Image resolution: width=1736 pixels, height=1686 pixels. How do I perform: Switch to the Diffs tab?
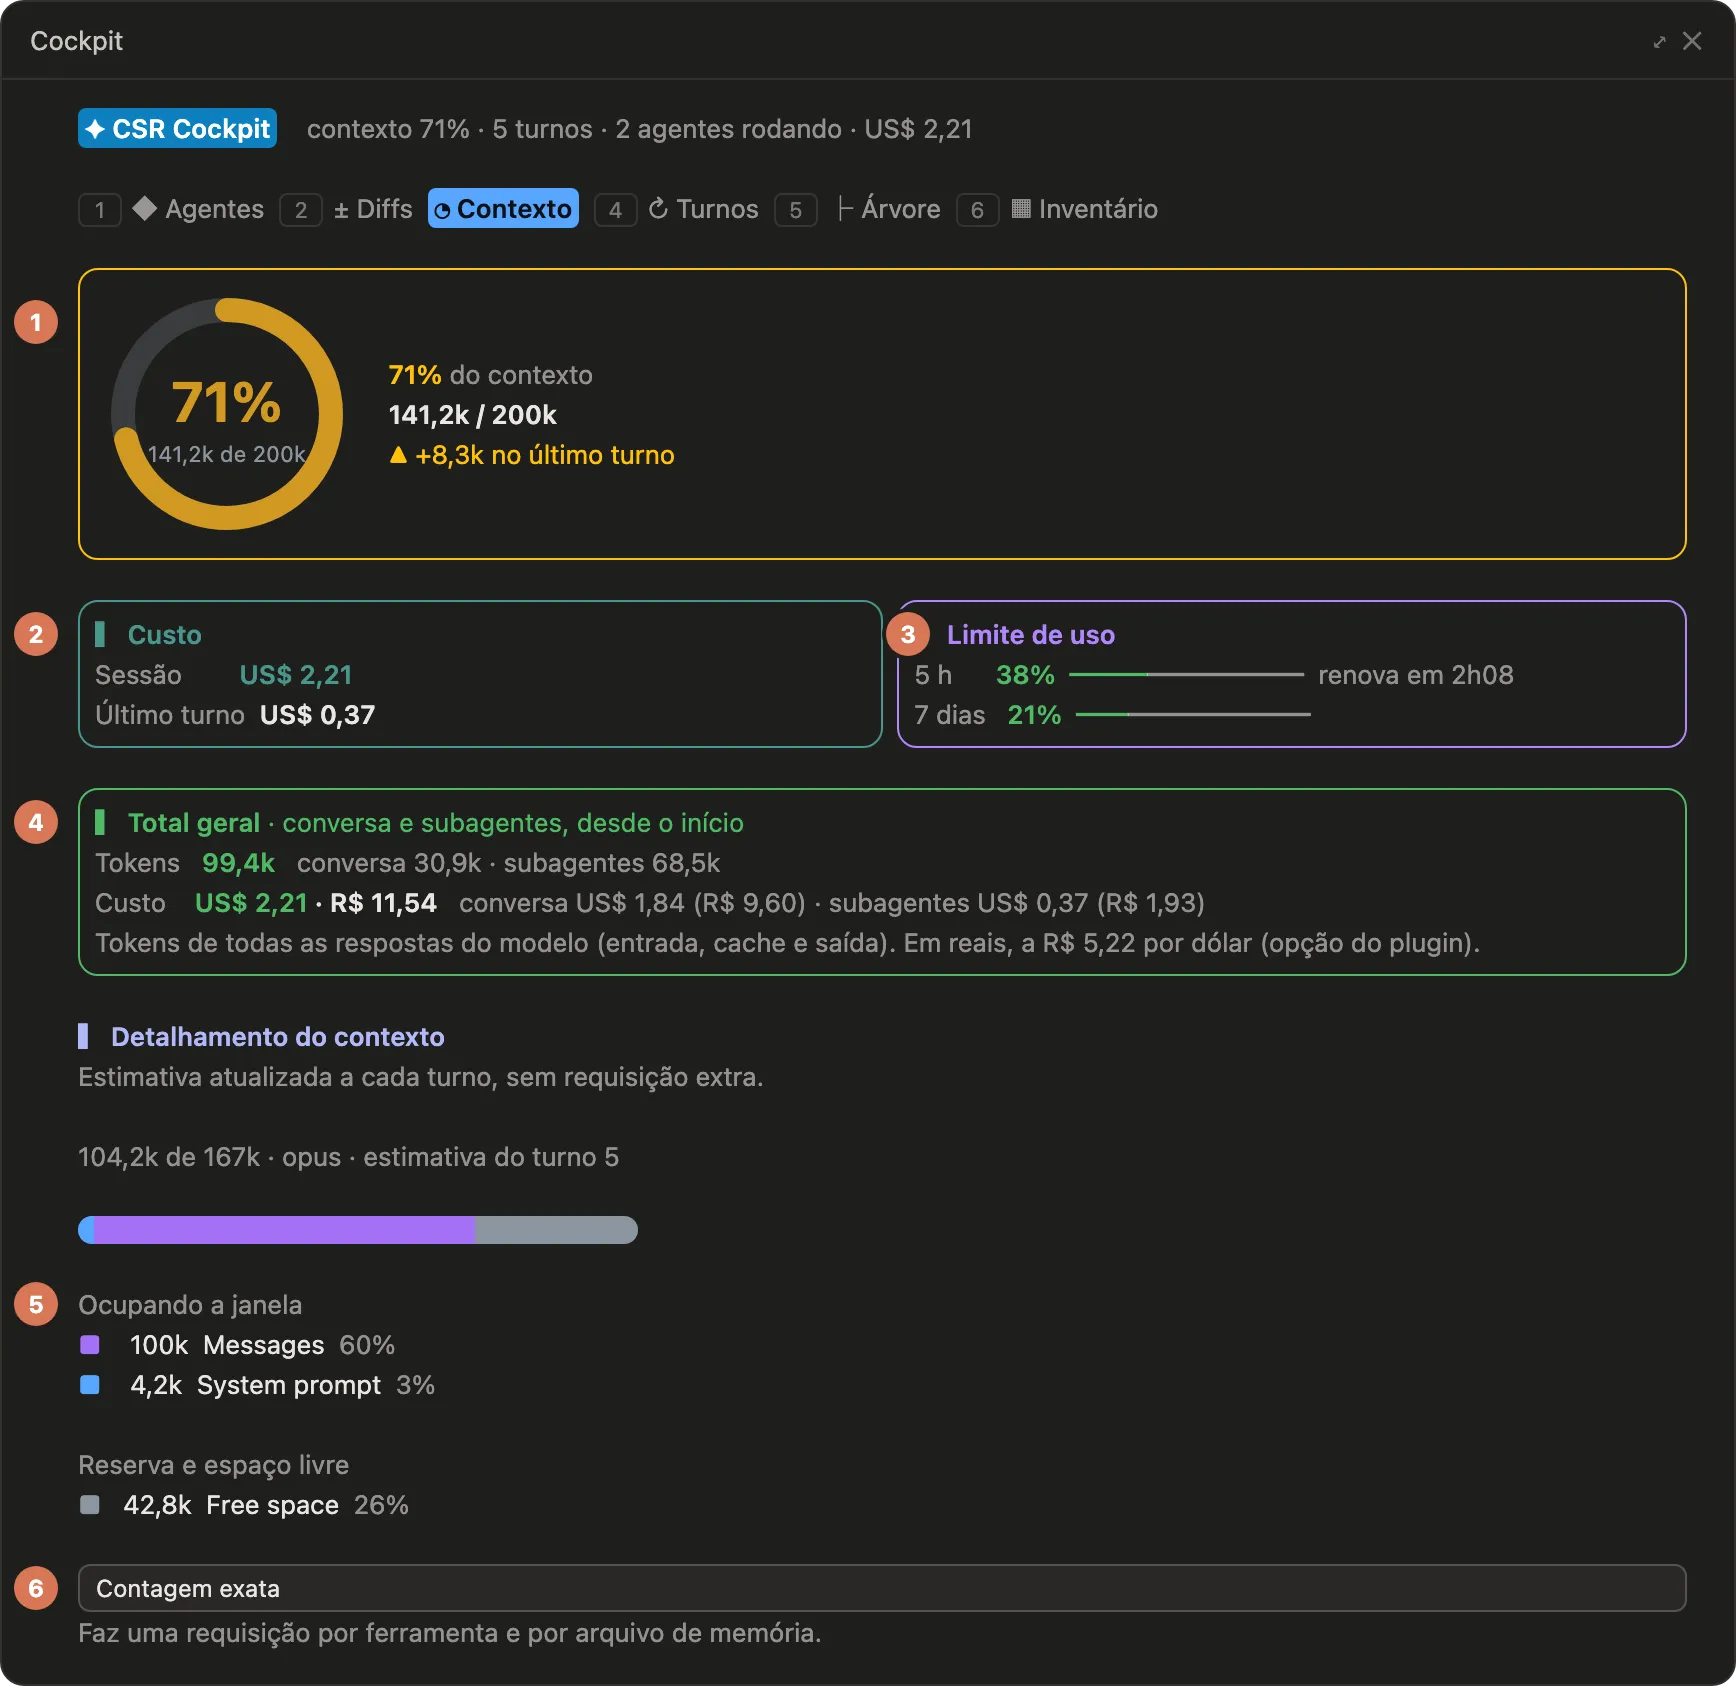tap(373, 209)
